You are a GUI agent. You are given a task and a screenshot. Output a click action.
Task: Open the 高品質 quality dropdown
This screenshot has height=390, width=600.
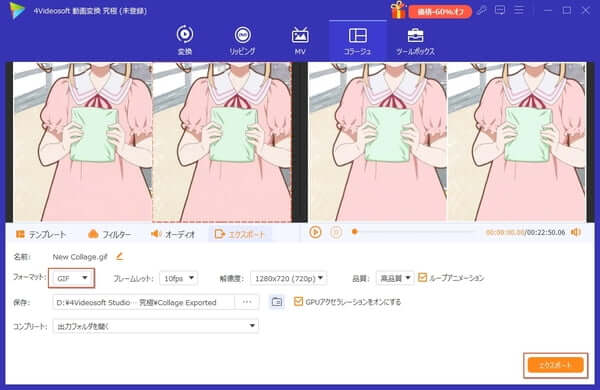tap(395, 278)
